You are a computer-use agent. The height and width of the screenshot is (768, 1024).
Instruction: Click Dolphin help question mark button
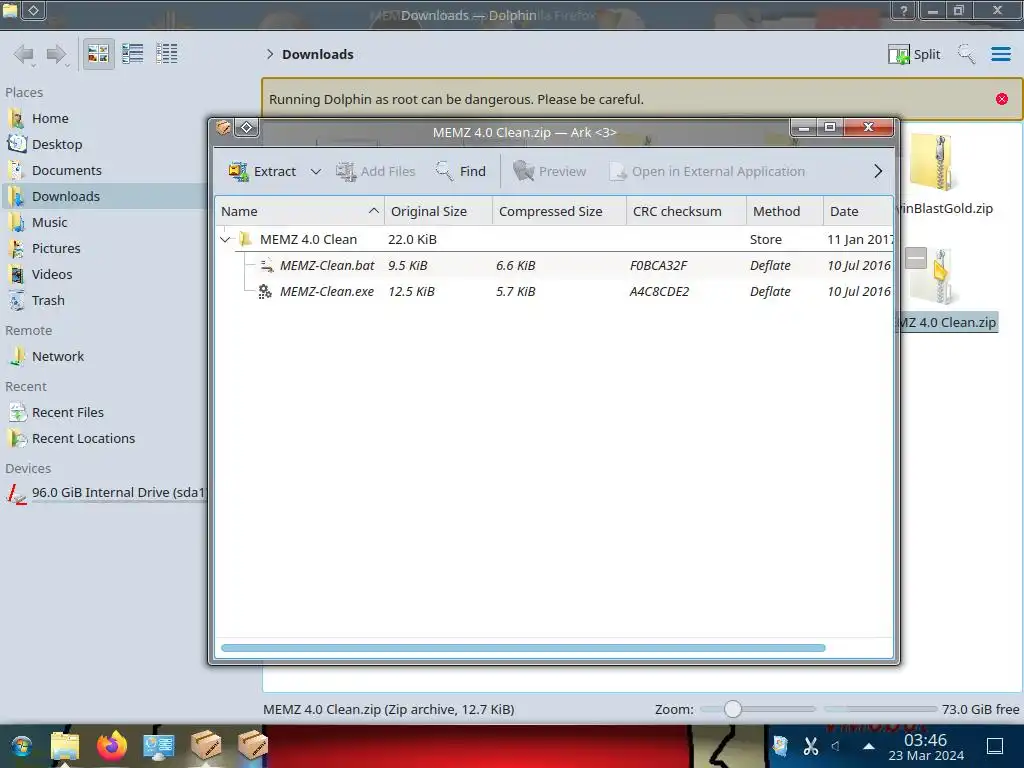coord(903,10)
